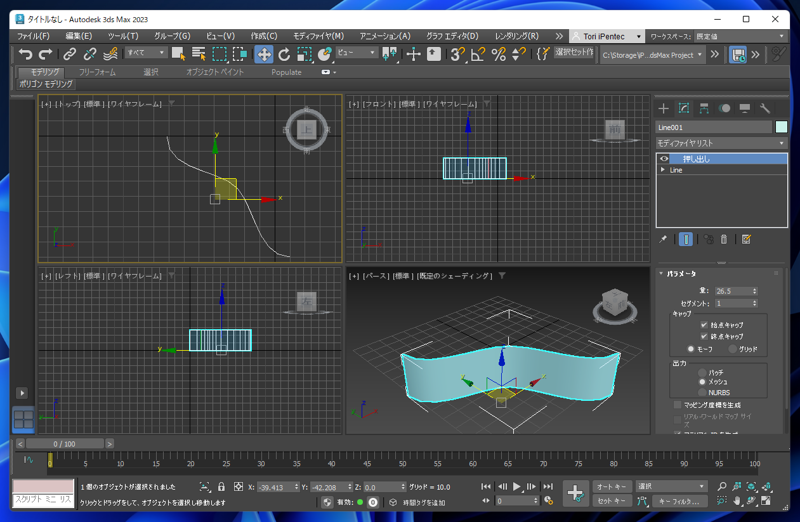The width and height of the screenshot is (800, 522).
Task: Select the Rotate tool in the toolbar
Action: click(x=284, y=54)
